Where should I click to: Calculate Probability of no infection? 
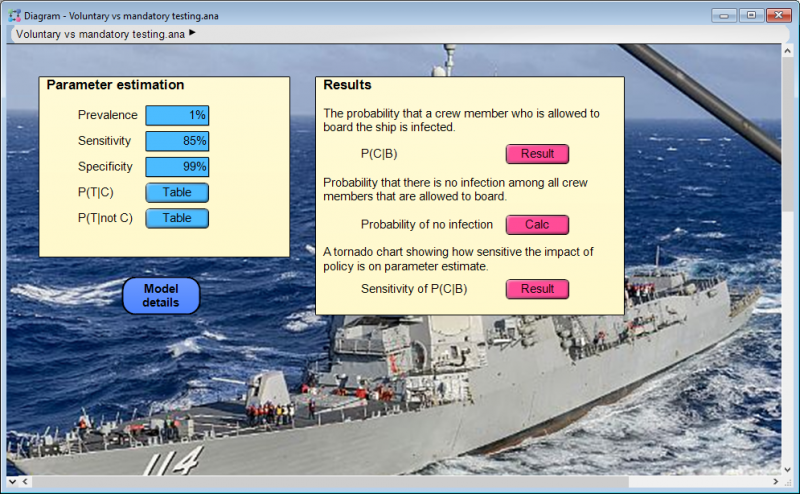point(537,225)
